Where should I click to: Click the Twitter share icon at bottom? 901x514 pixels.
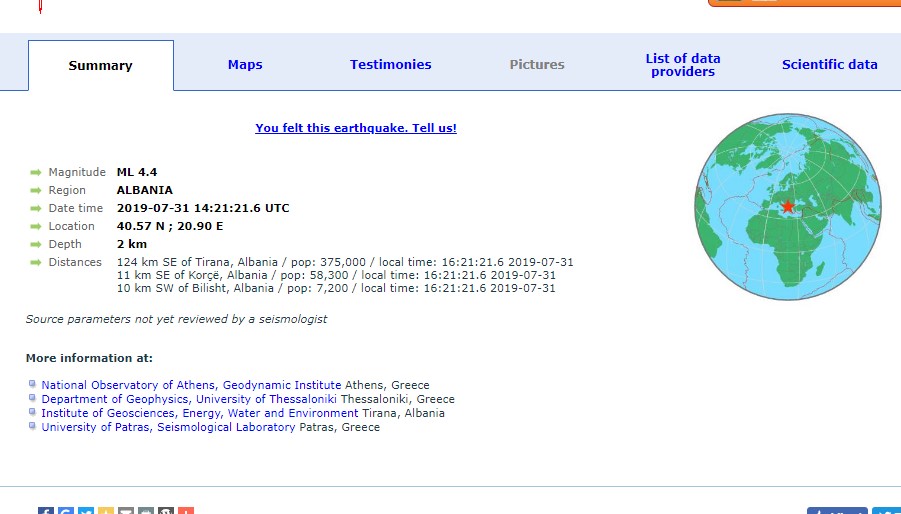coord(85,511)
